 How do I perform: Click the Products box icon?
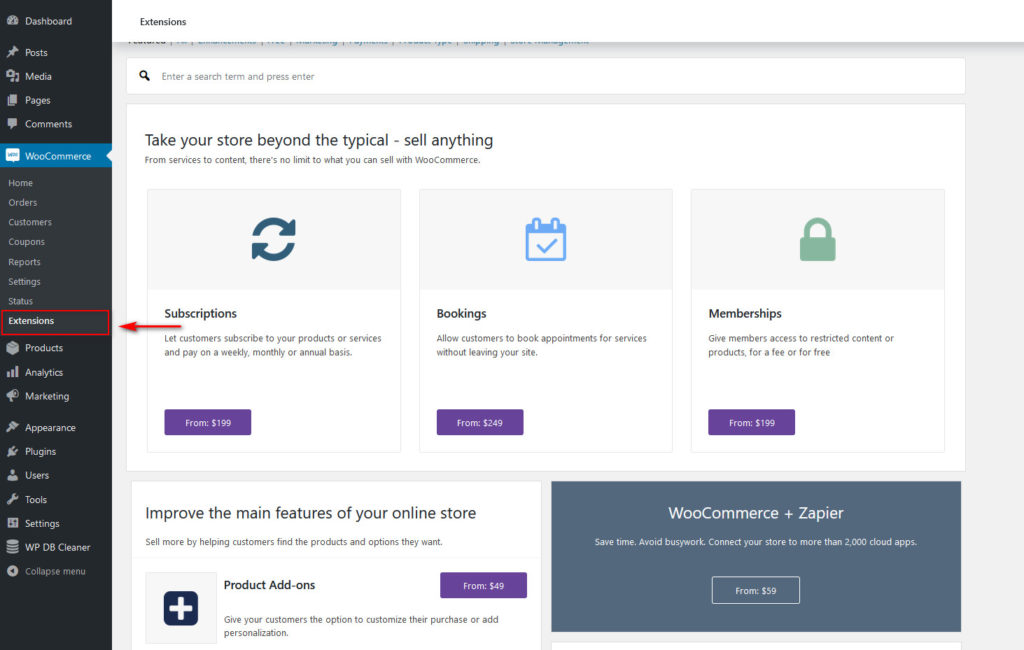(x=12, y=348)
